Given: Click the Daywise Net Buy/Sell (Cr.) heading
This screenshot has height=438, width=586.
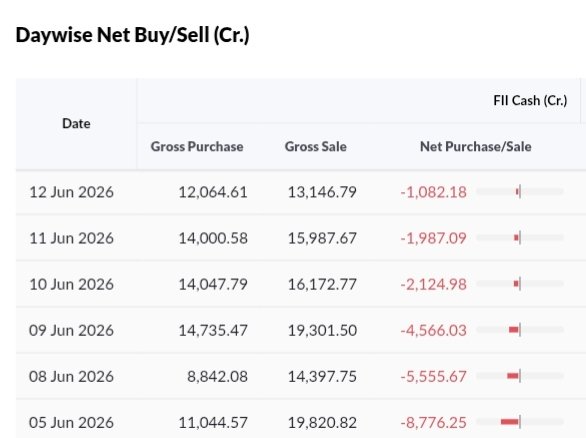Looking at the screenshot, I should (133, 35).
